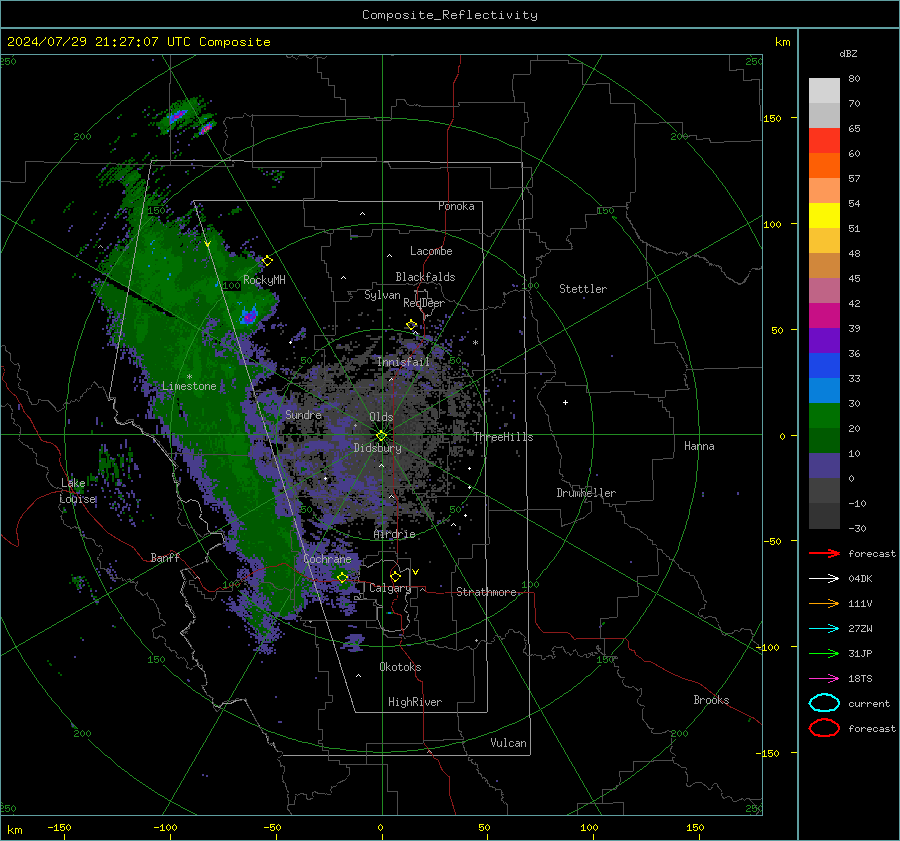Click the Sundre label

(x=303, y=414)
